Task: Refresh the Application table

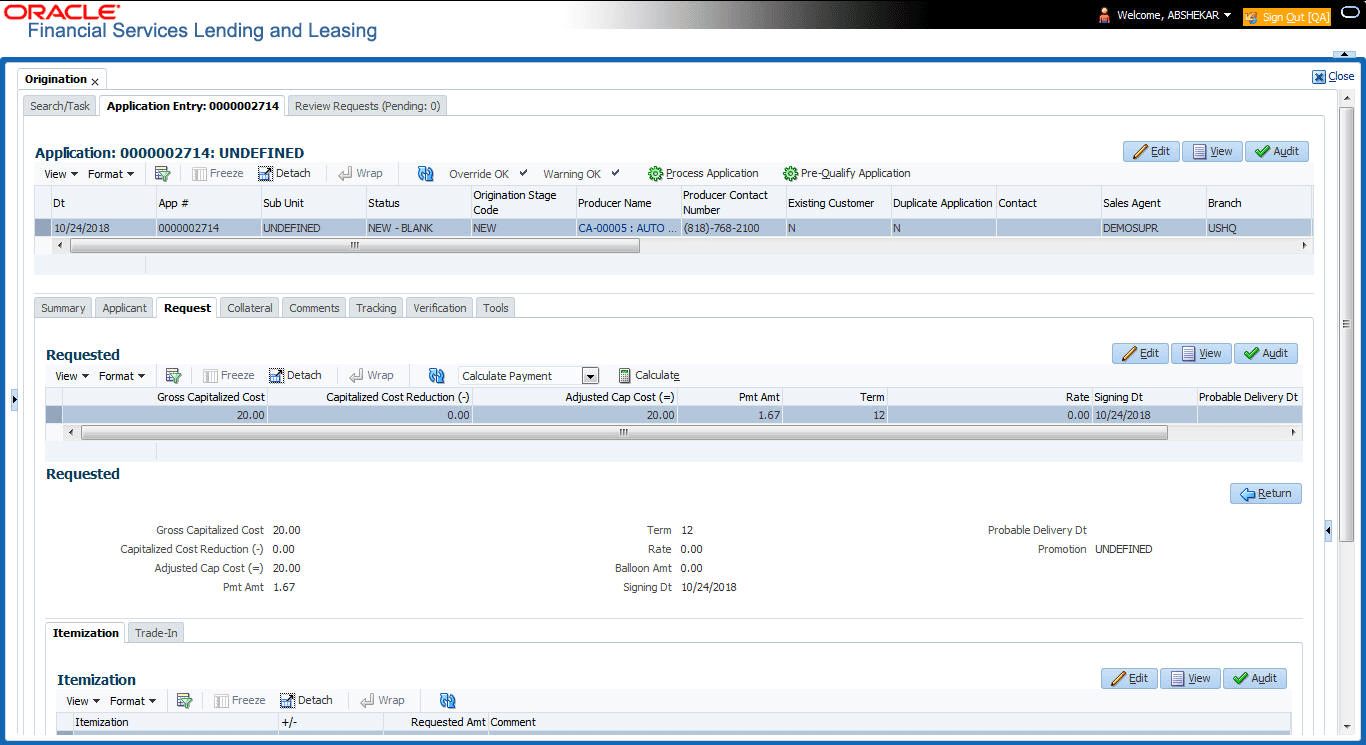Action: pos(426,174)
